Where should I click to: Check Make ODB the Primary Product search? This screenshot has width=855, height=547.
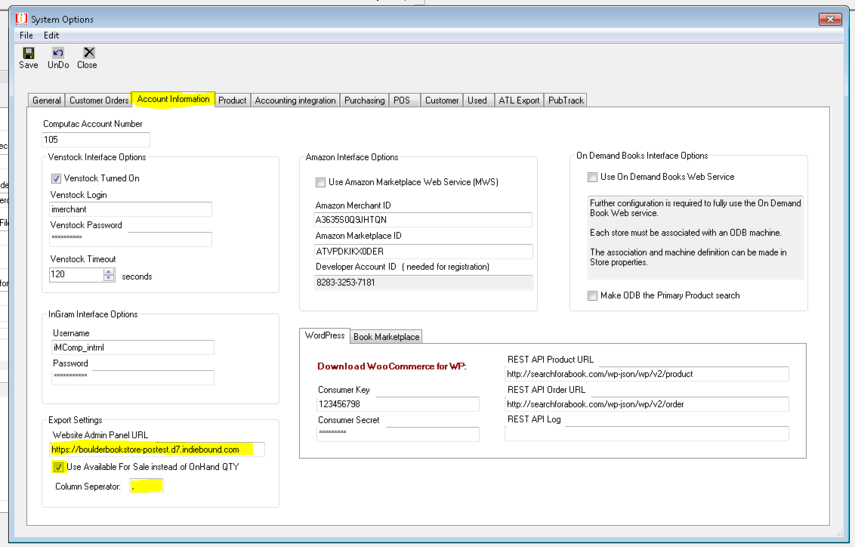(592, 296)
